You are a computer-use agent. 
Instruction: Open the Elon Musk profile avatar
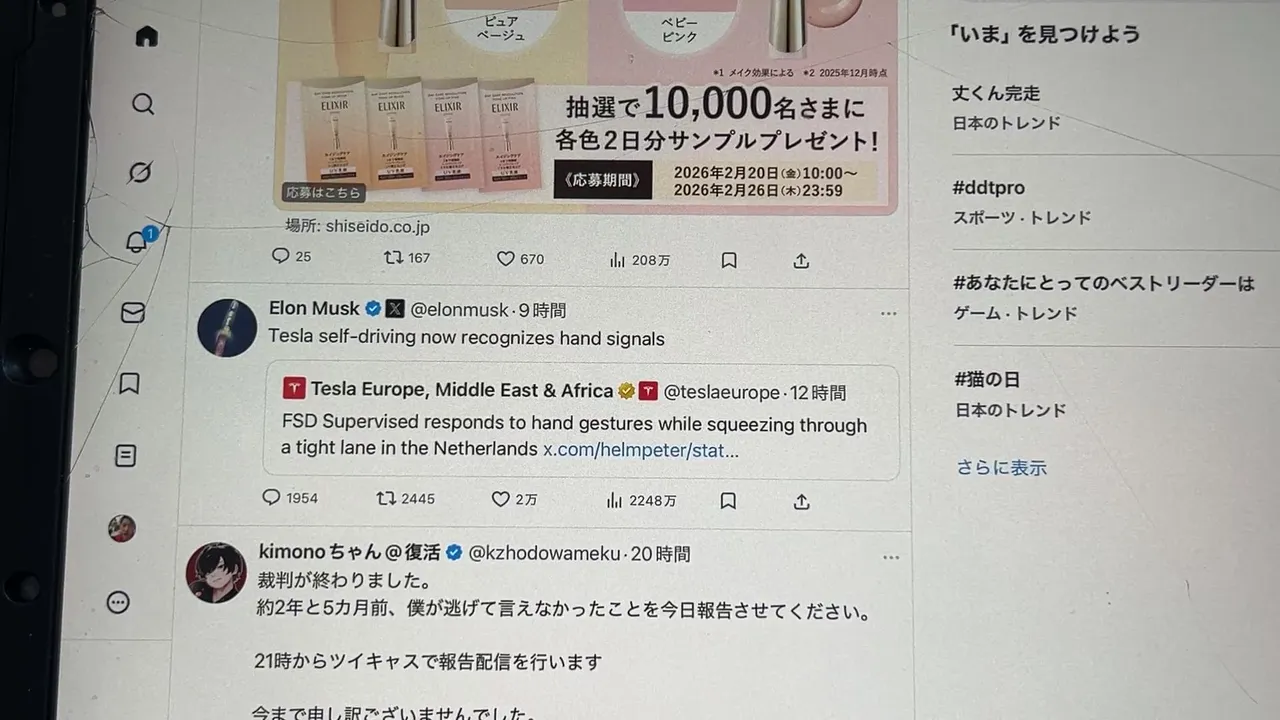point(227,327)
